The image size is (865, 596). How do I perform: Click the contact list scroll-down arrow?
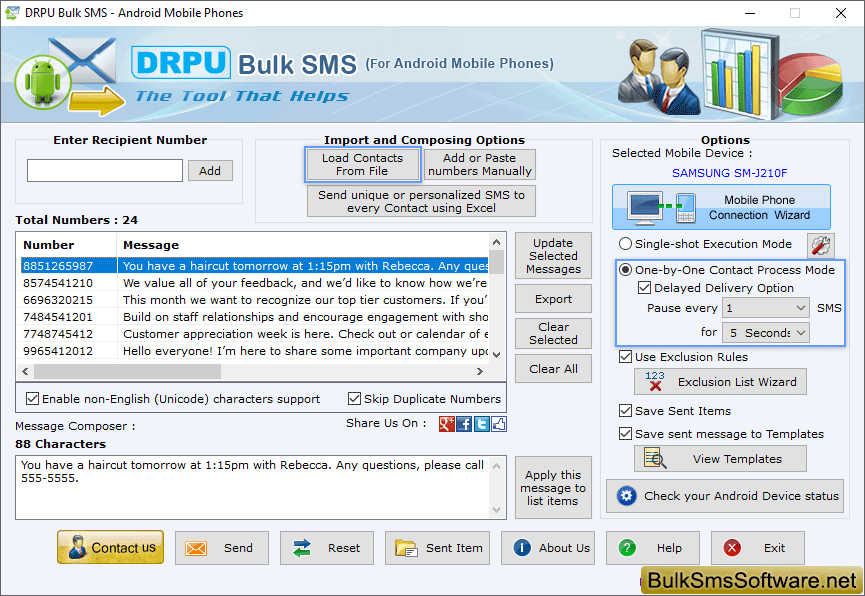point(496,354)
